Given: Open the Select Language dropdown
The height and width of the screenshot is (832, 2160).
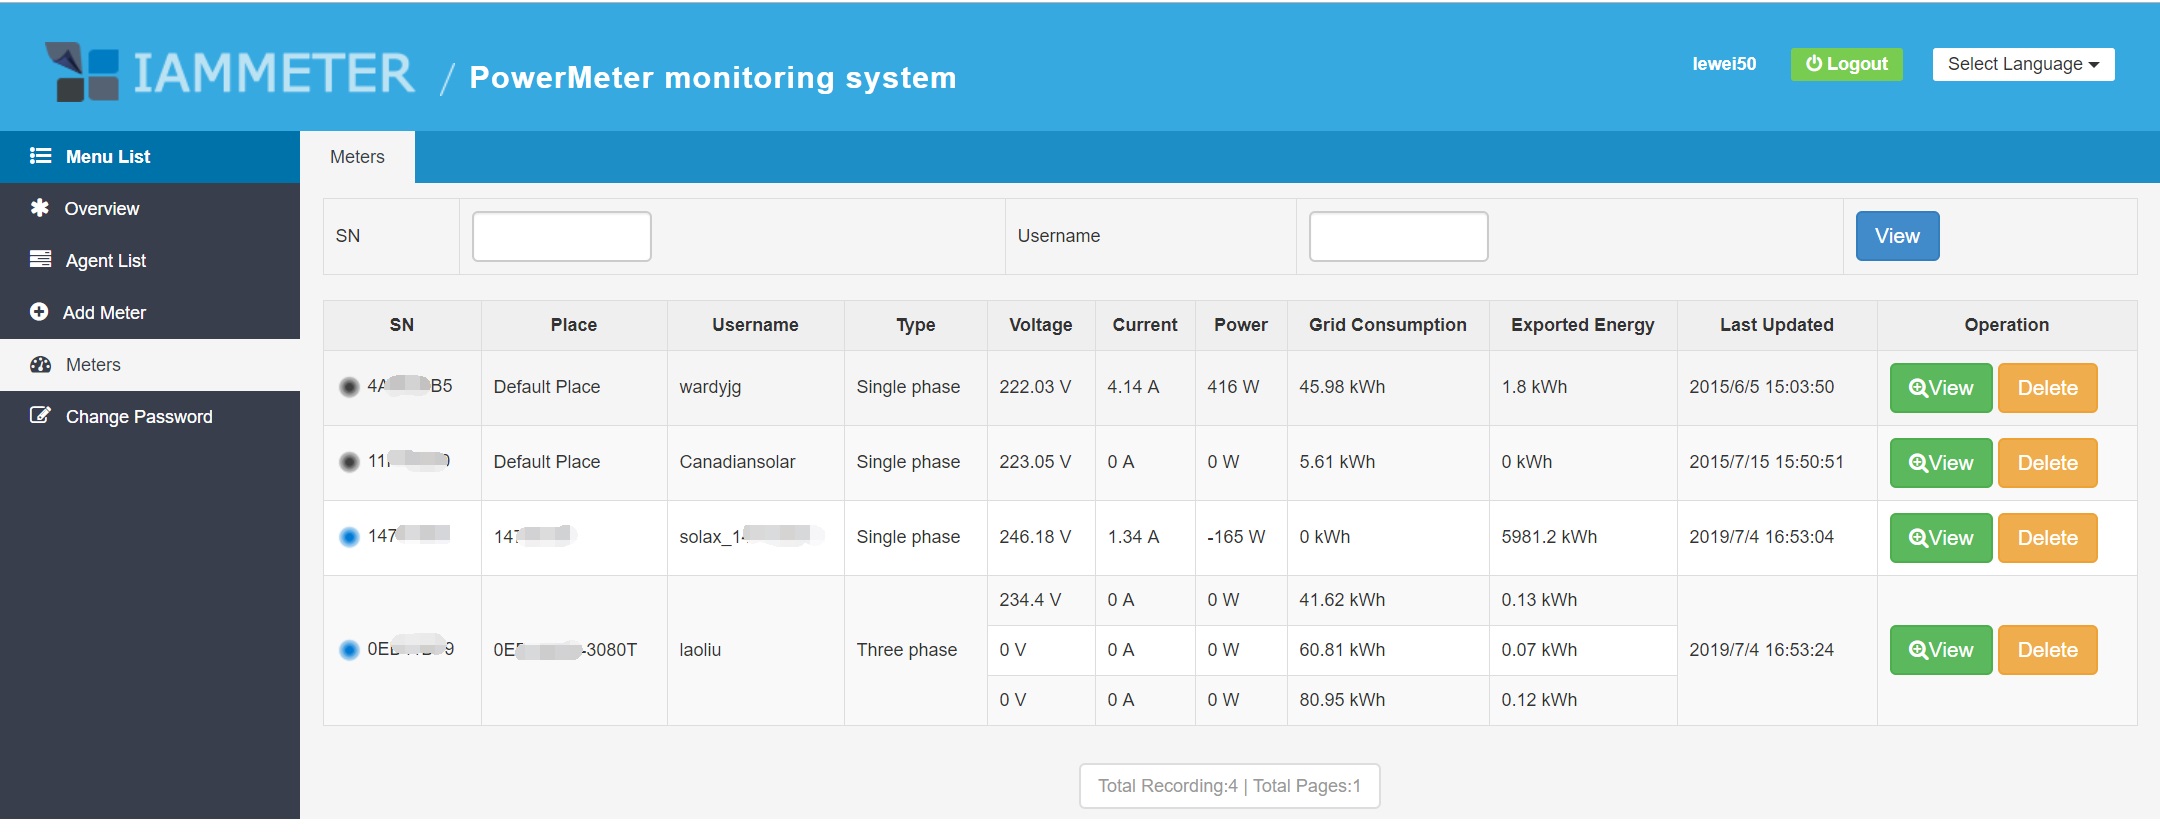Looking at the screenshot, I should [x=2022, y=64].
